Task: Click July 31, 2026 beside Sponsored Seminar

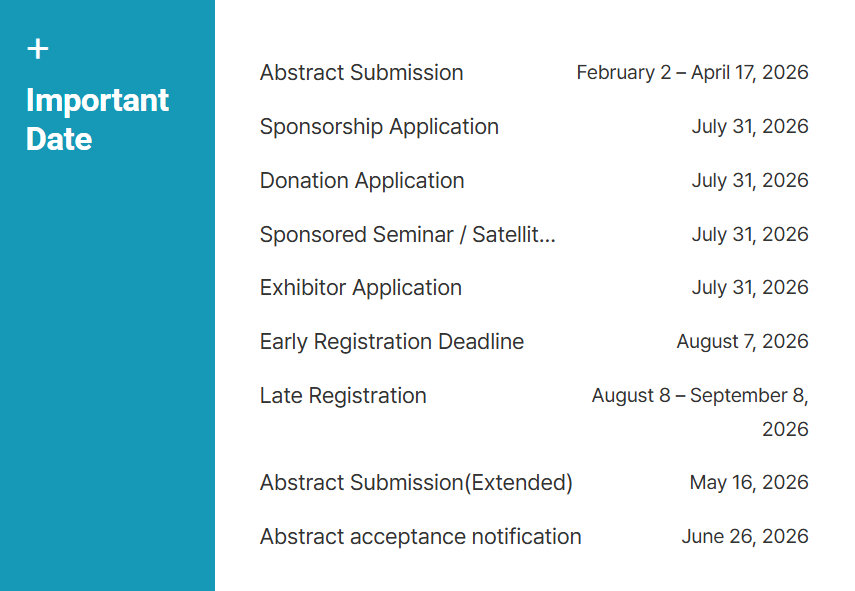Action: coord(750,234)
